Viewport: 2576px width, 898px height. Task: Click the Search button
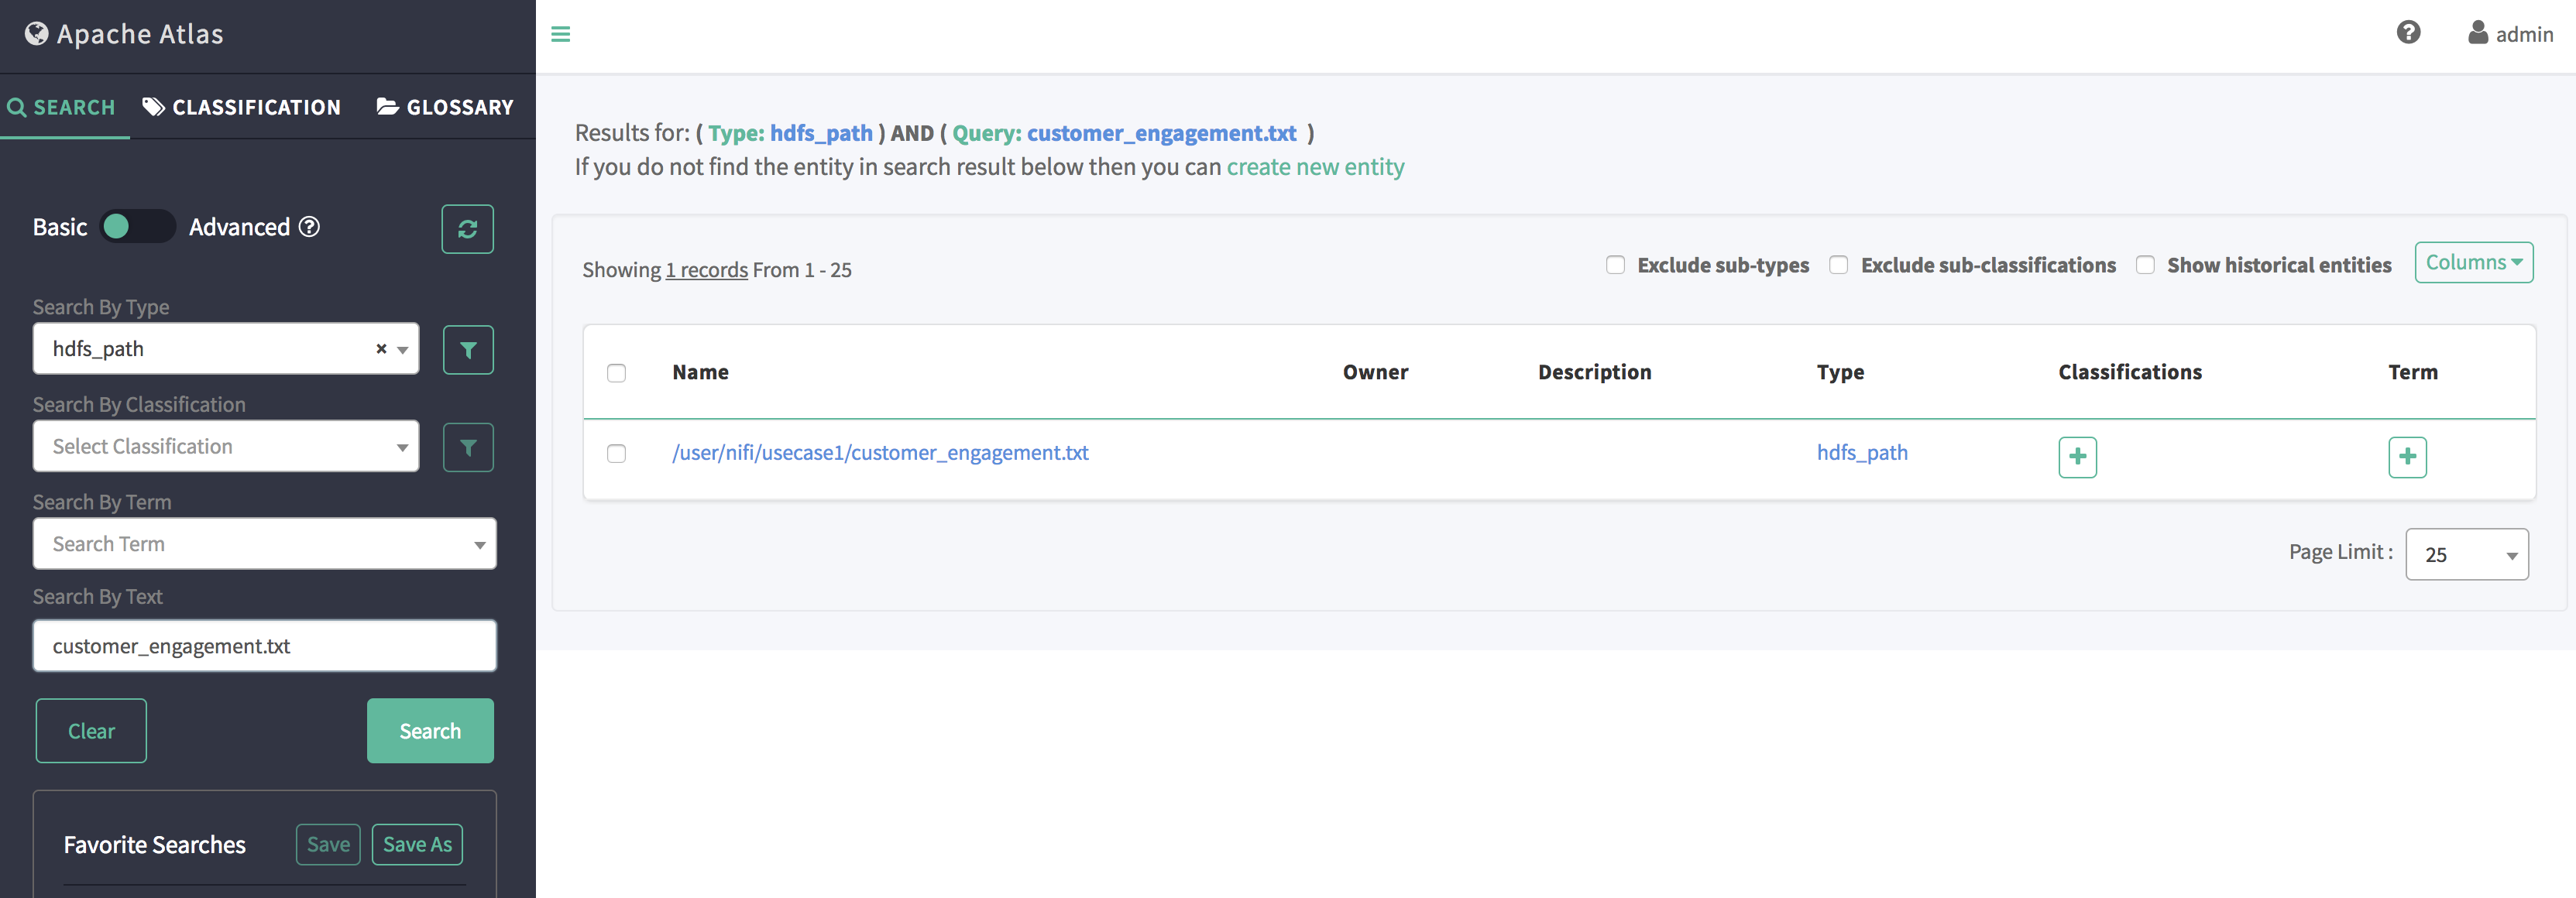[x=430, y=730]
